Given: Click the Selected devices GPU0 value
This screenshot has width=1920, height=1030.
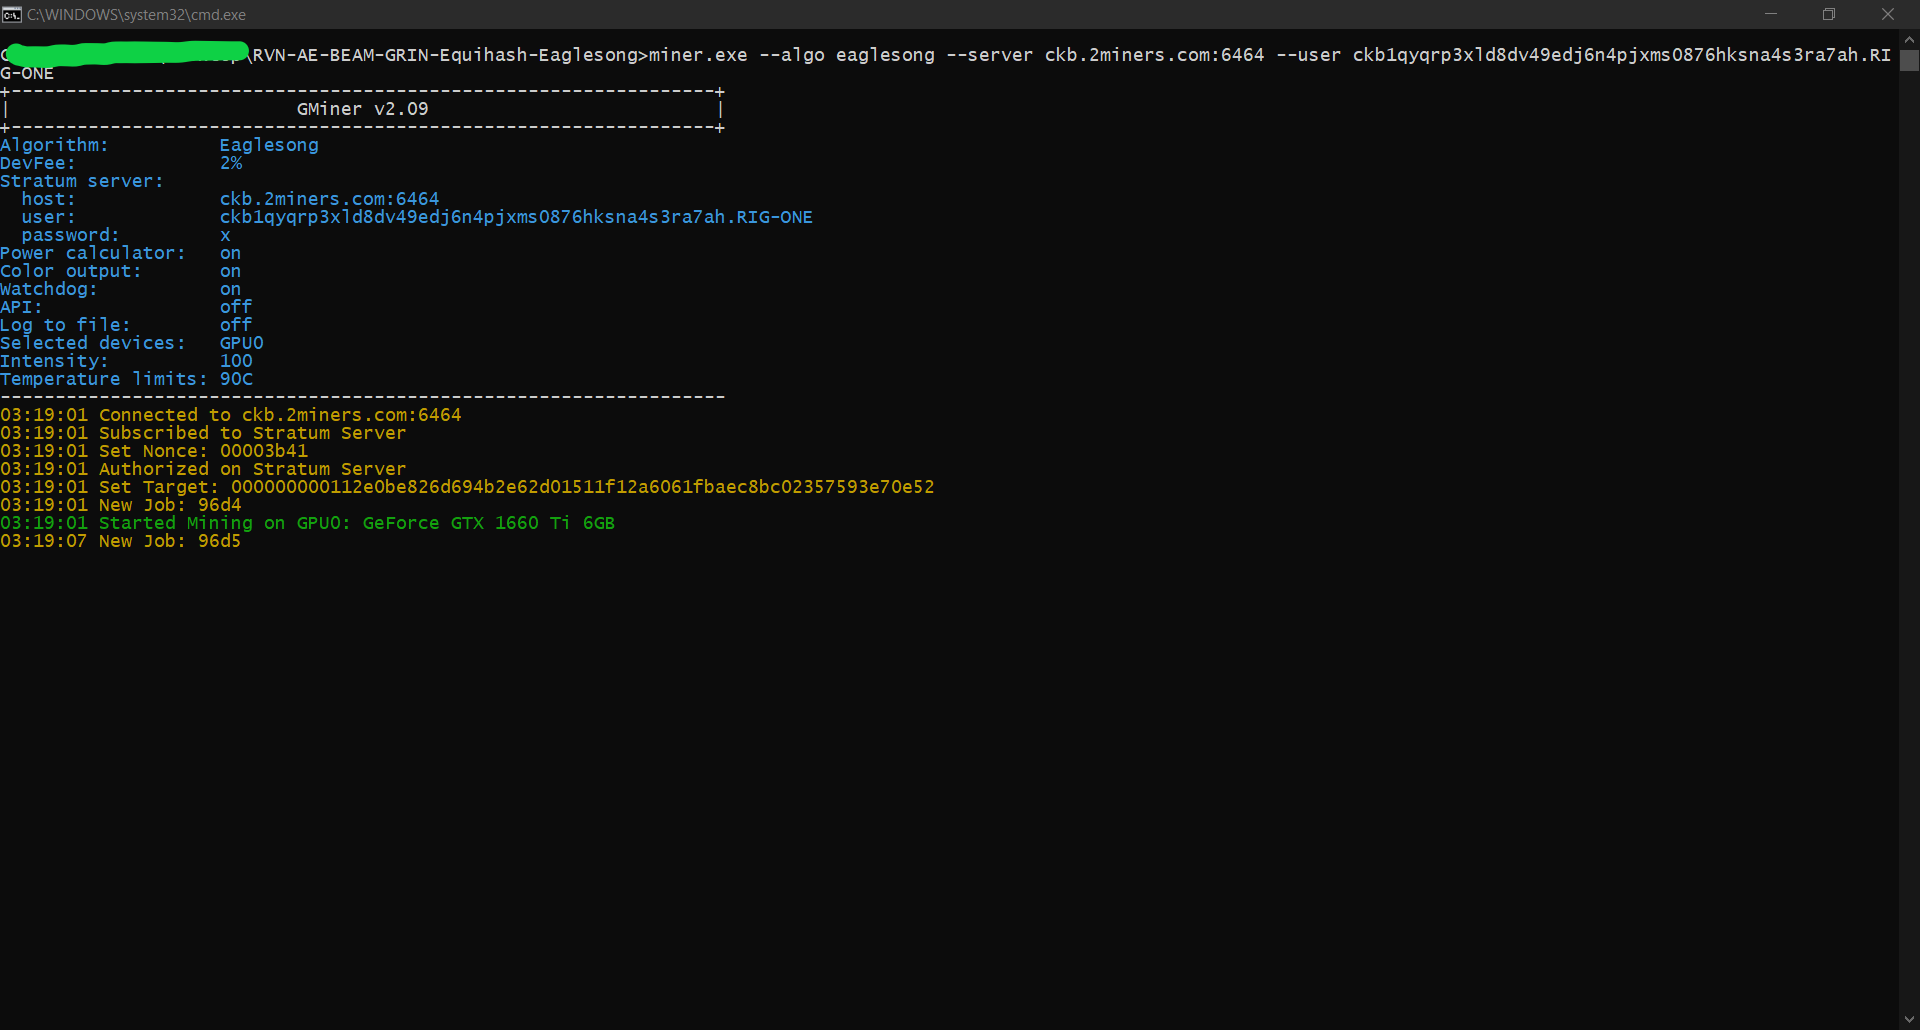Looking at the screenshot, I should (x=241, y=343).
